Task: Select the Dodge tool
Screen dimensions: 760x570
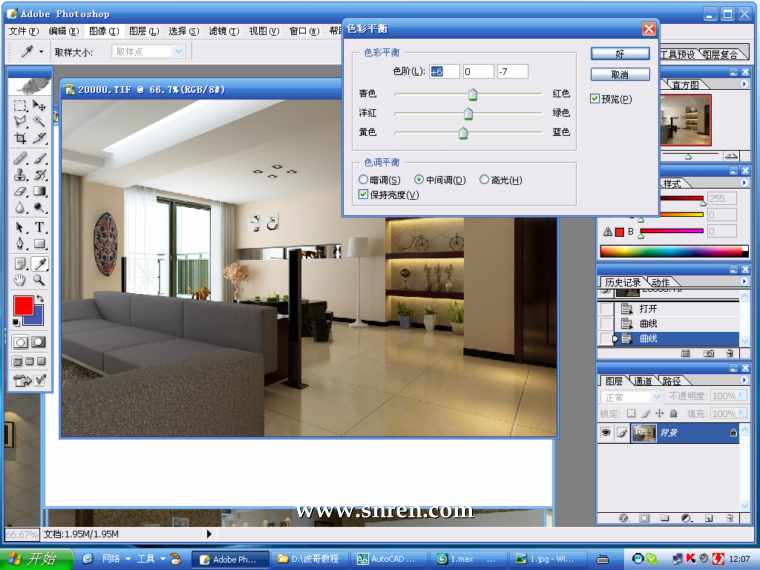Action: pos(39,208)
